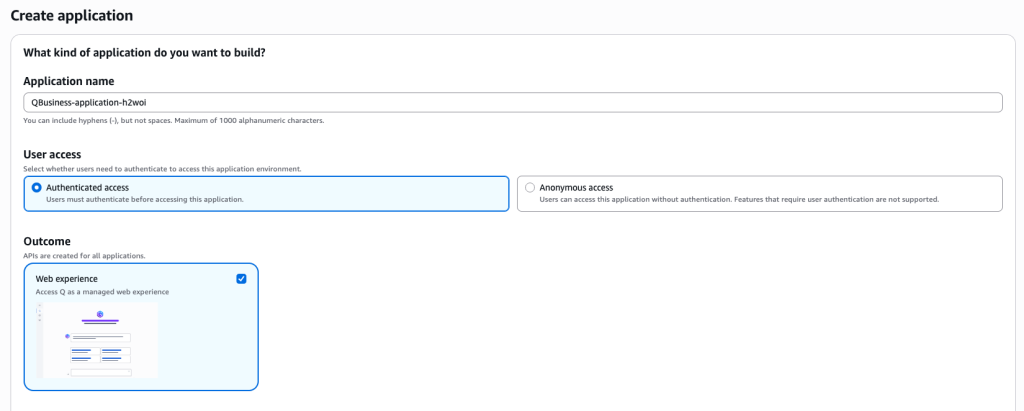Click "What kind of application do you want to build?" text
Image resolution: width=1024 pixels, height=411 pixels.
[144, 53]
